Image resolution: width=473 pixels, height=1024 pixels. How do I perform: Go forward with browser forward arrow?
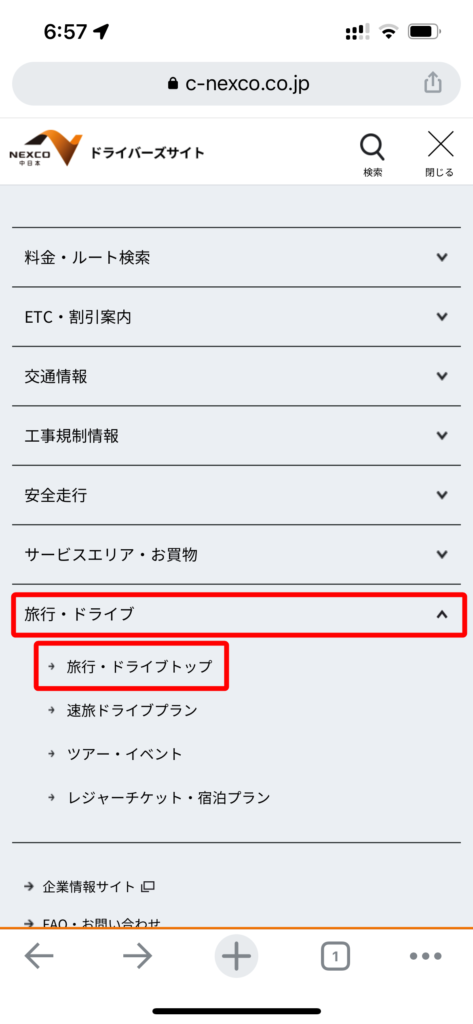point(137,957)
